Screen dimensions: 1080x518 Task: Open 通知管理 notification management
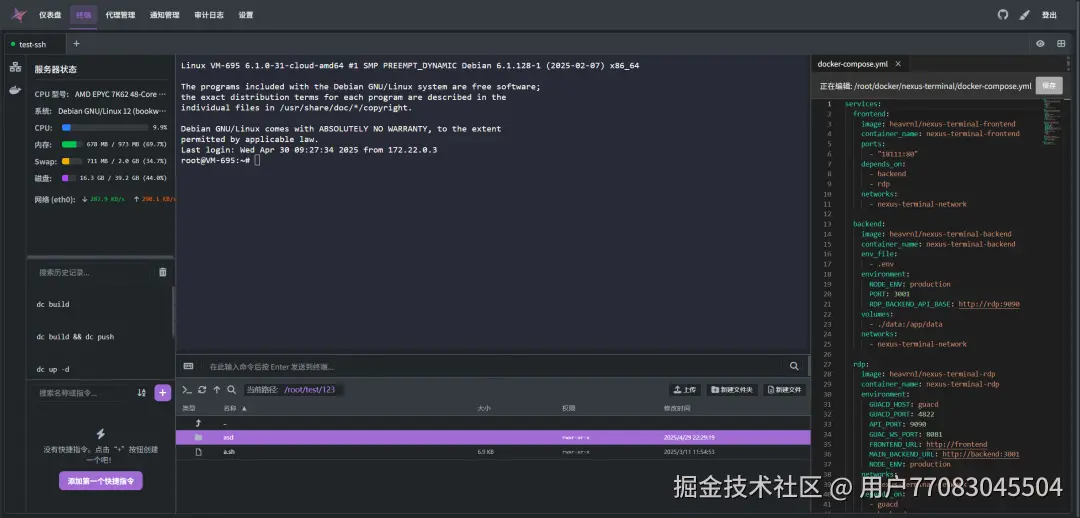coord(165,15)
